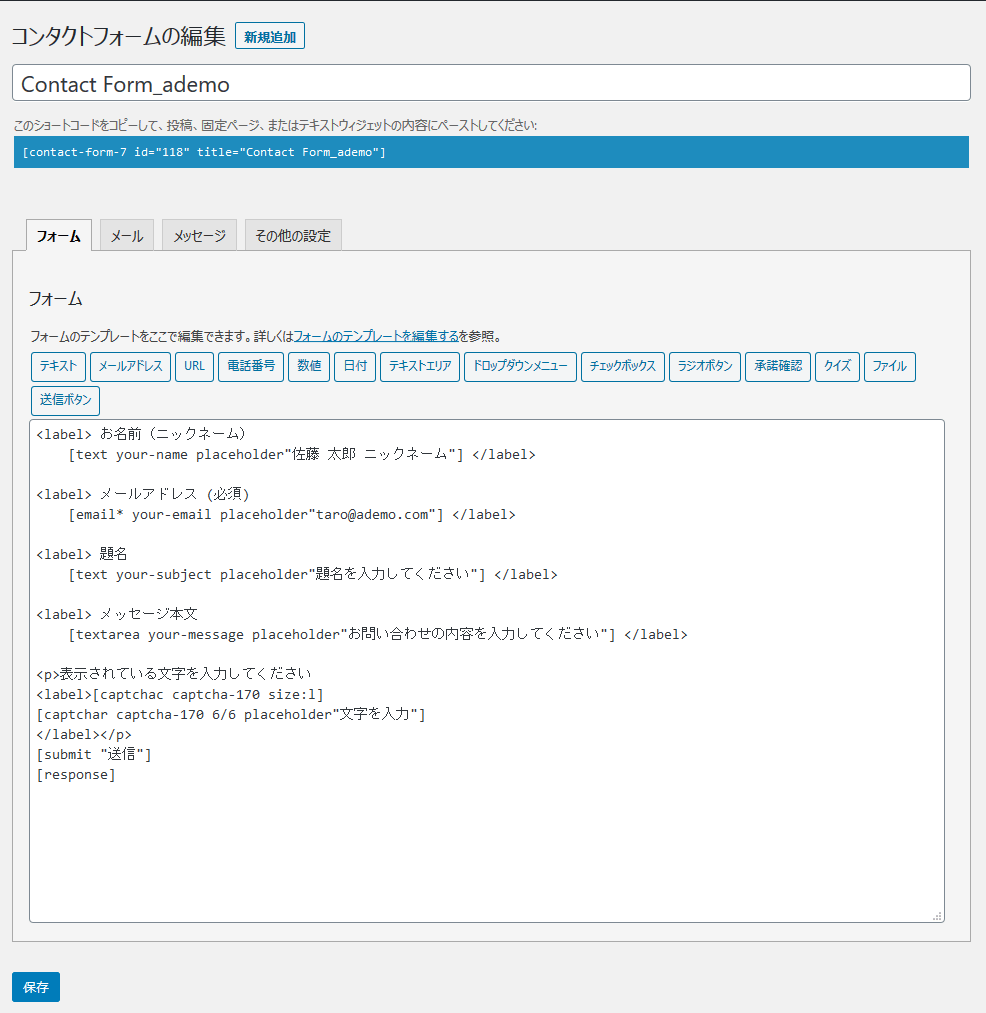Open the メール tab
The height and width of the screenshot is (1013, 986).
tap(127, 236)
